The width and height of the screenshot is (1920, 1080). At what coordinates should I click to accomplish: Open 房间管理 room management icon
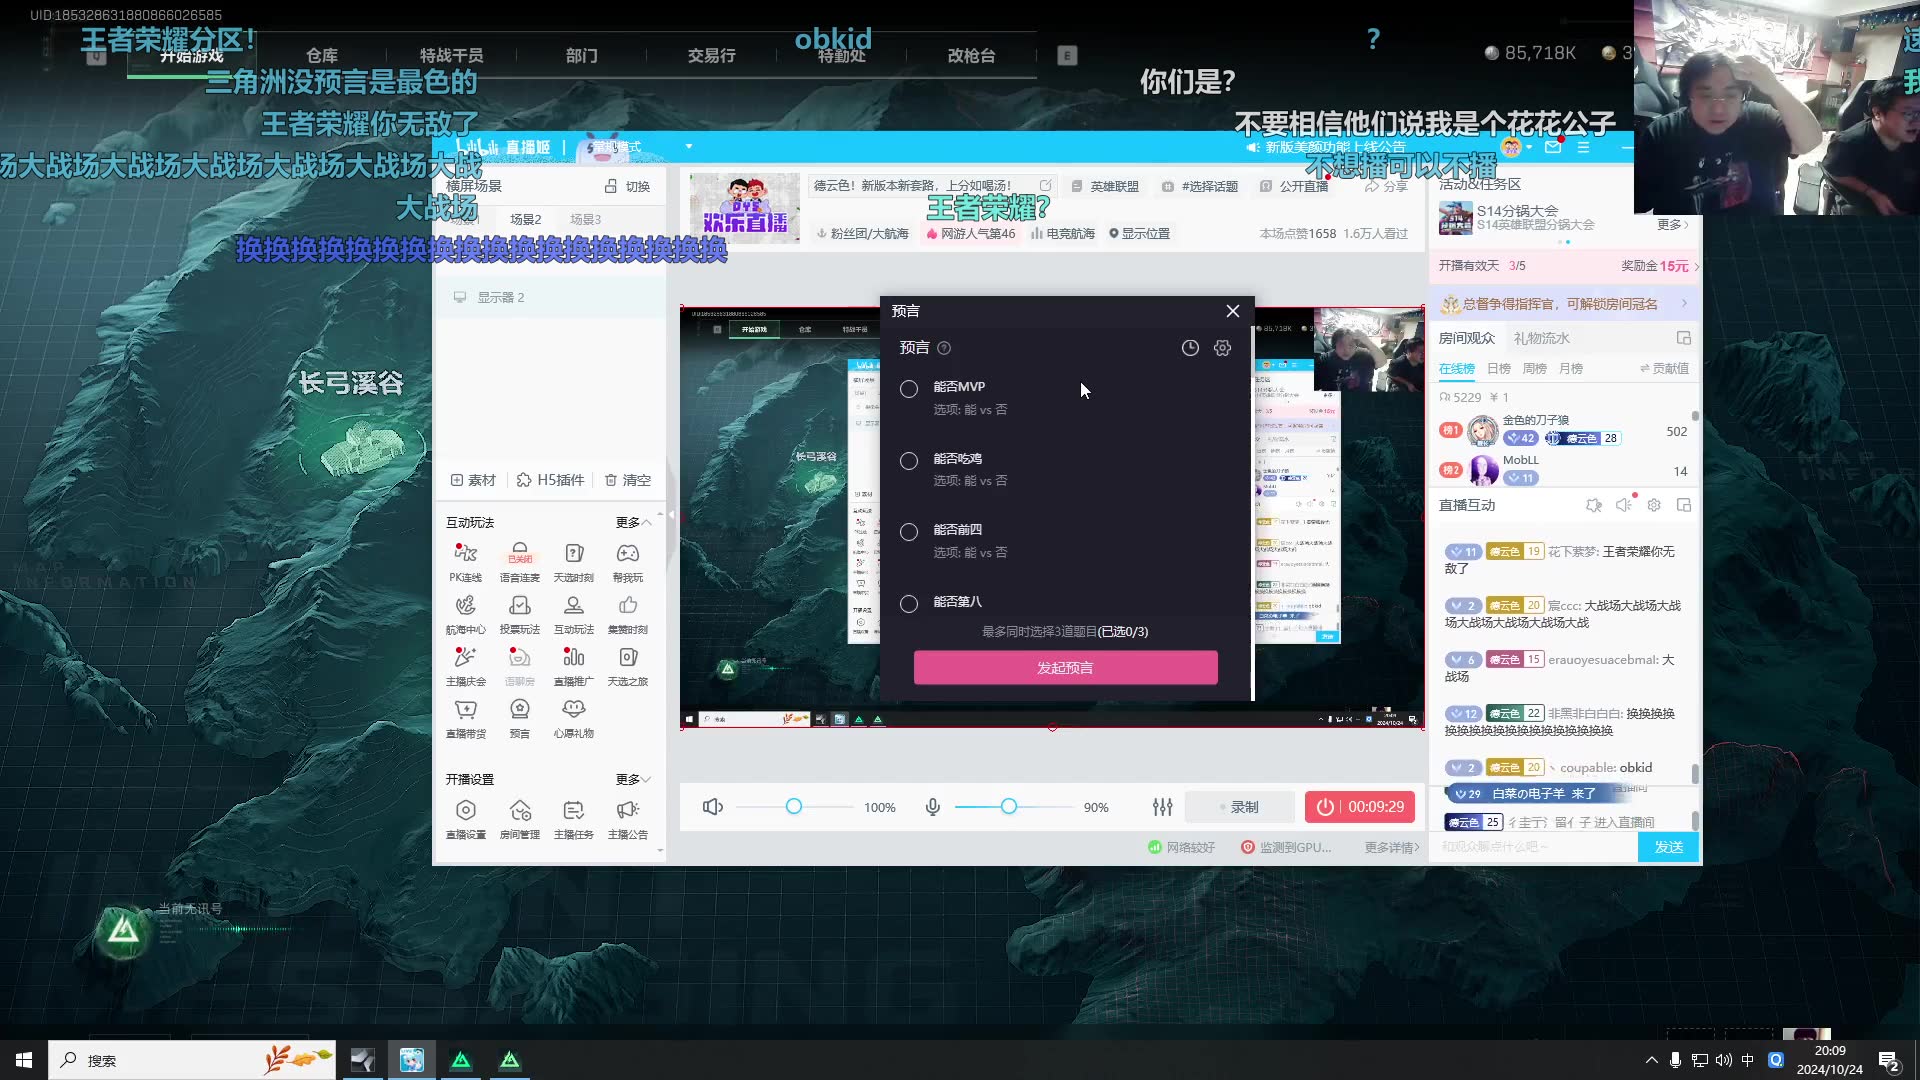pos(519,818)
